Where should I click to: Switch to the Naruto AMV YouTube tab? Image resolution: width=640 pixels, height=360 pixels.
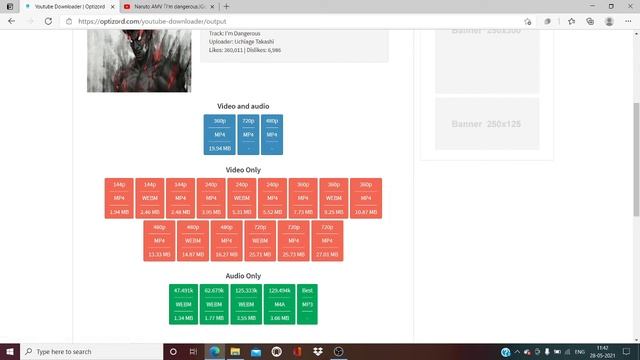[x=169, y=7]
